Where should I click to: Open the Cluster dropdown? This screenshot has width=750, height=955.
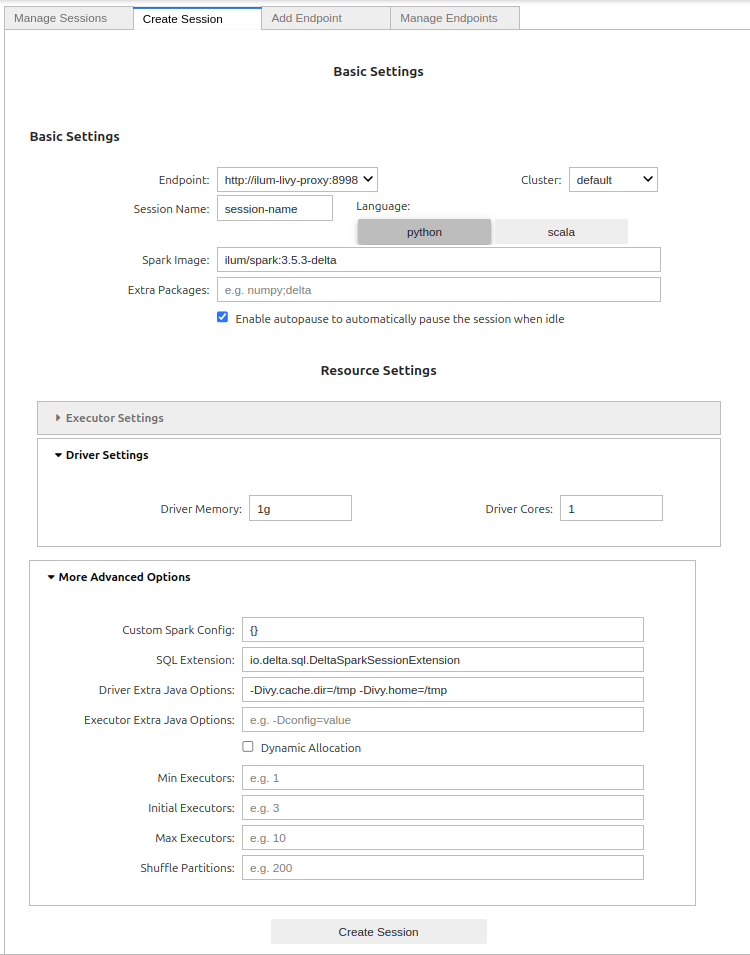(613, 179)
